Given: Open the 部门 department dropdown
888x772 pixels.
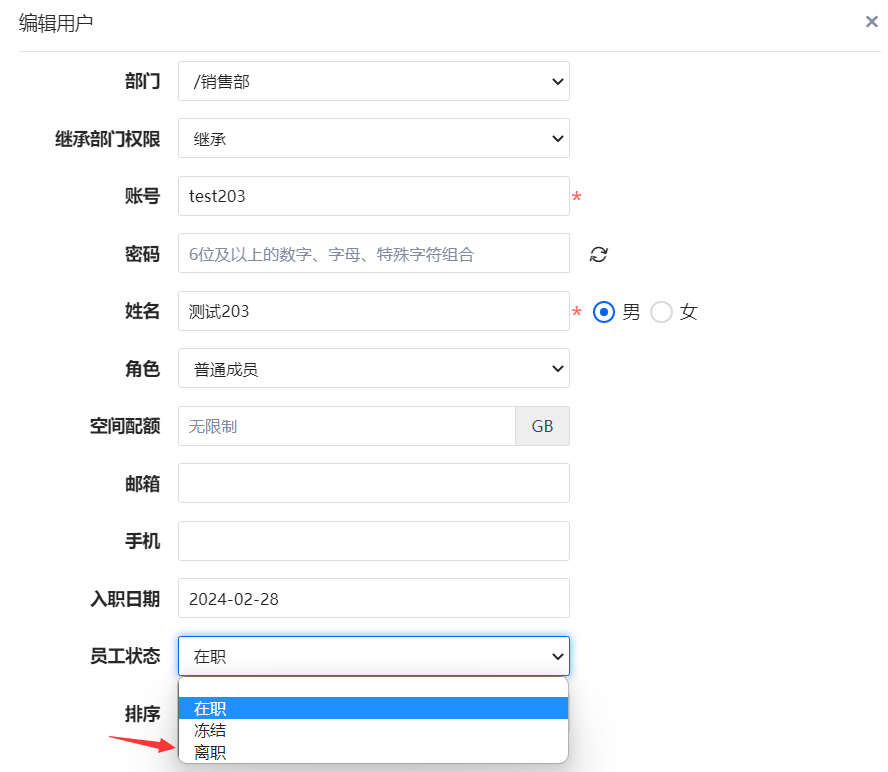Looking at the screenshot, I should (x=373, y=82).
